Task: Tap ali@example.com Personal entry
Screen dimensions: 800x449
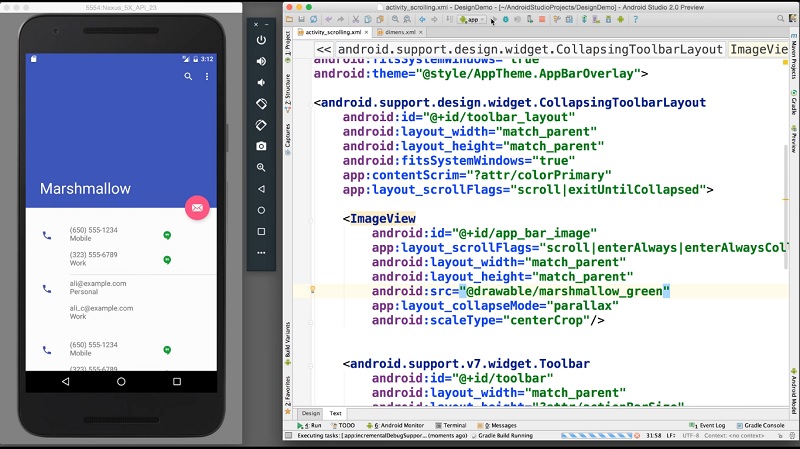Action: coord(98,287)
